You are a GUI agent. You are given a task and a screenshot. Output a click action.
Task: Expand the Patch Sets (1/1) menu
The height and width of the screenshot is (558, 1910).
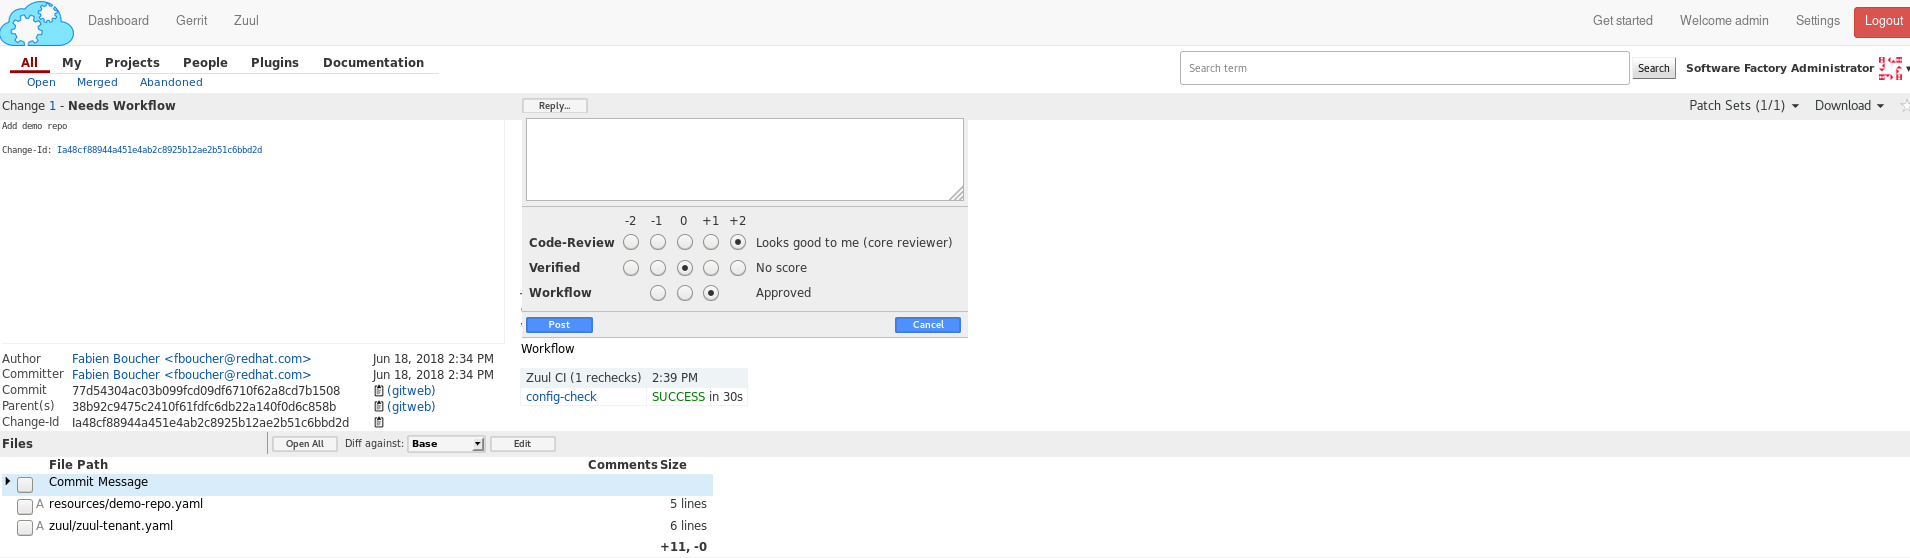pos(1743,106)
